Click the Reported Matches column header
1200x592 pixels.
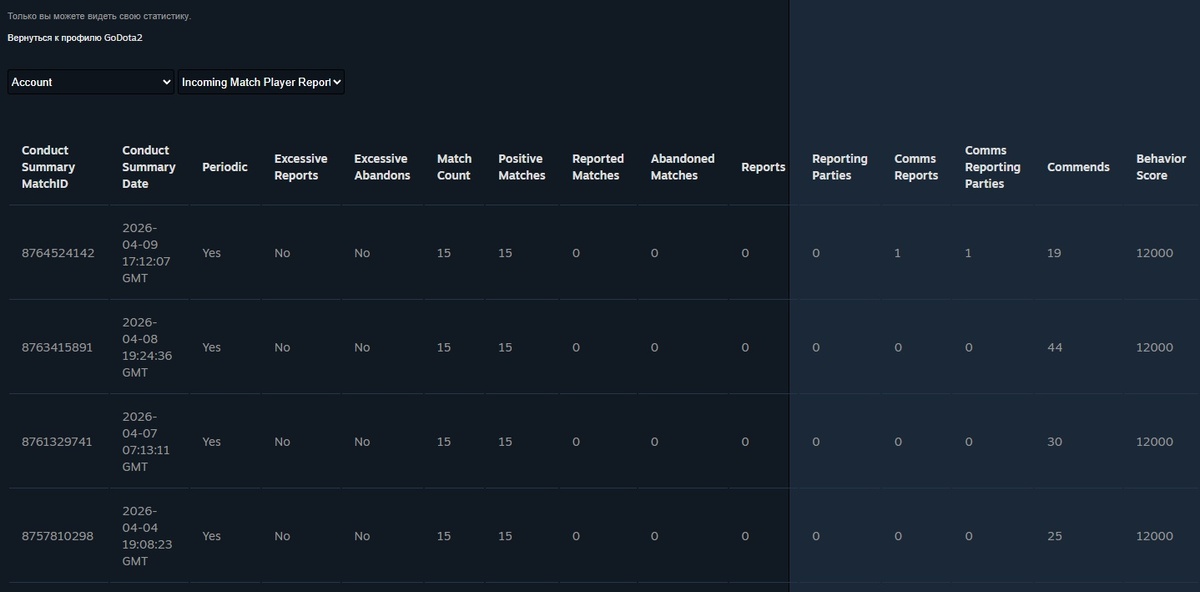(x=598, y=167)
